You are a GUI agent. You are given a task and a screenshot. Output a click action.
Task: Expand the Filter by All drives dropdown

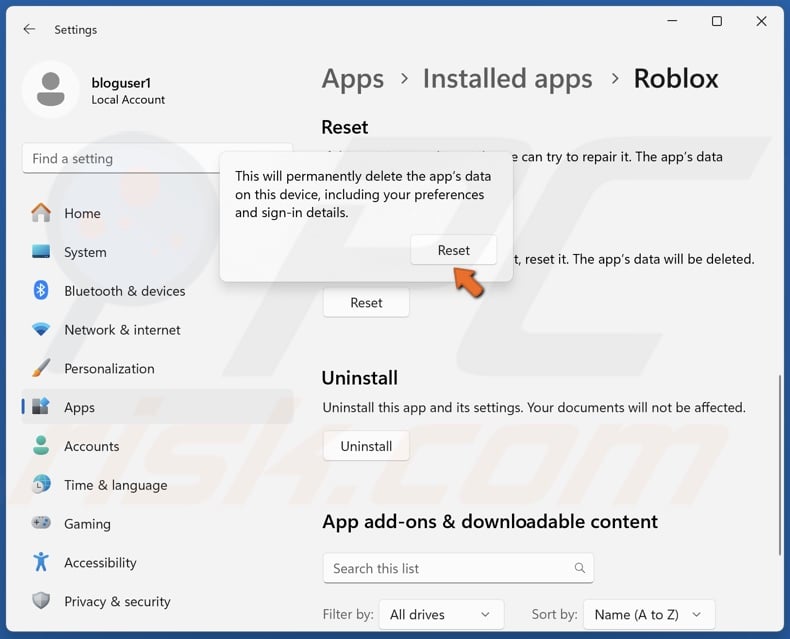[441, 614]
